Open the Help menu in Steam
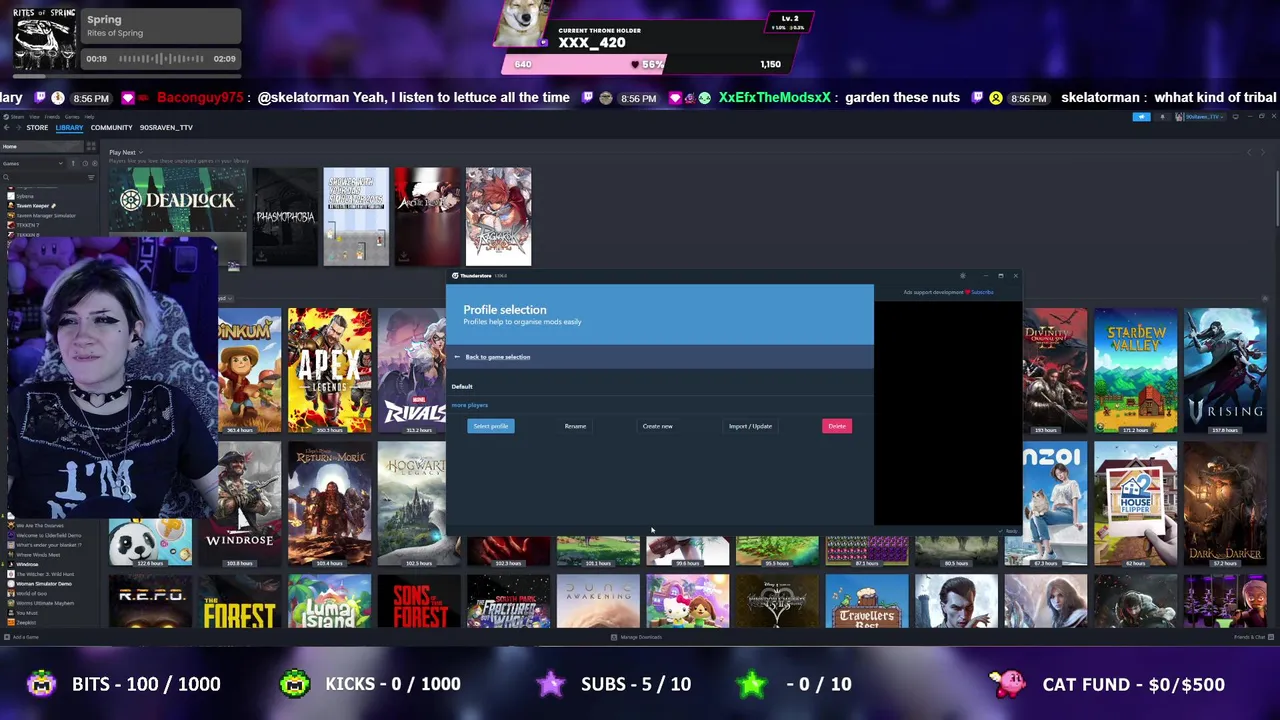The height and width of the screenshot is (720, 1280). click(x=89, y=117)
